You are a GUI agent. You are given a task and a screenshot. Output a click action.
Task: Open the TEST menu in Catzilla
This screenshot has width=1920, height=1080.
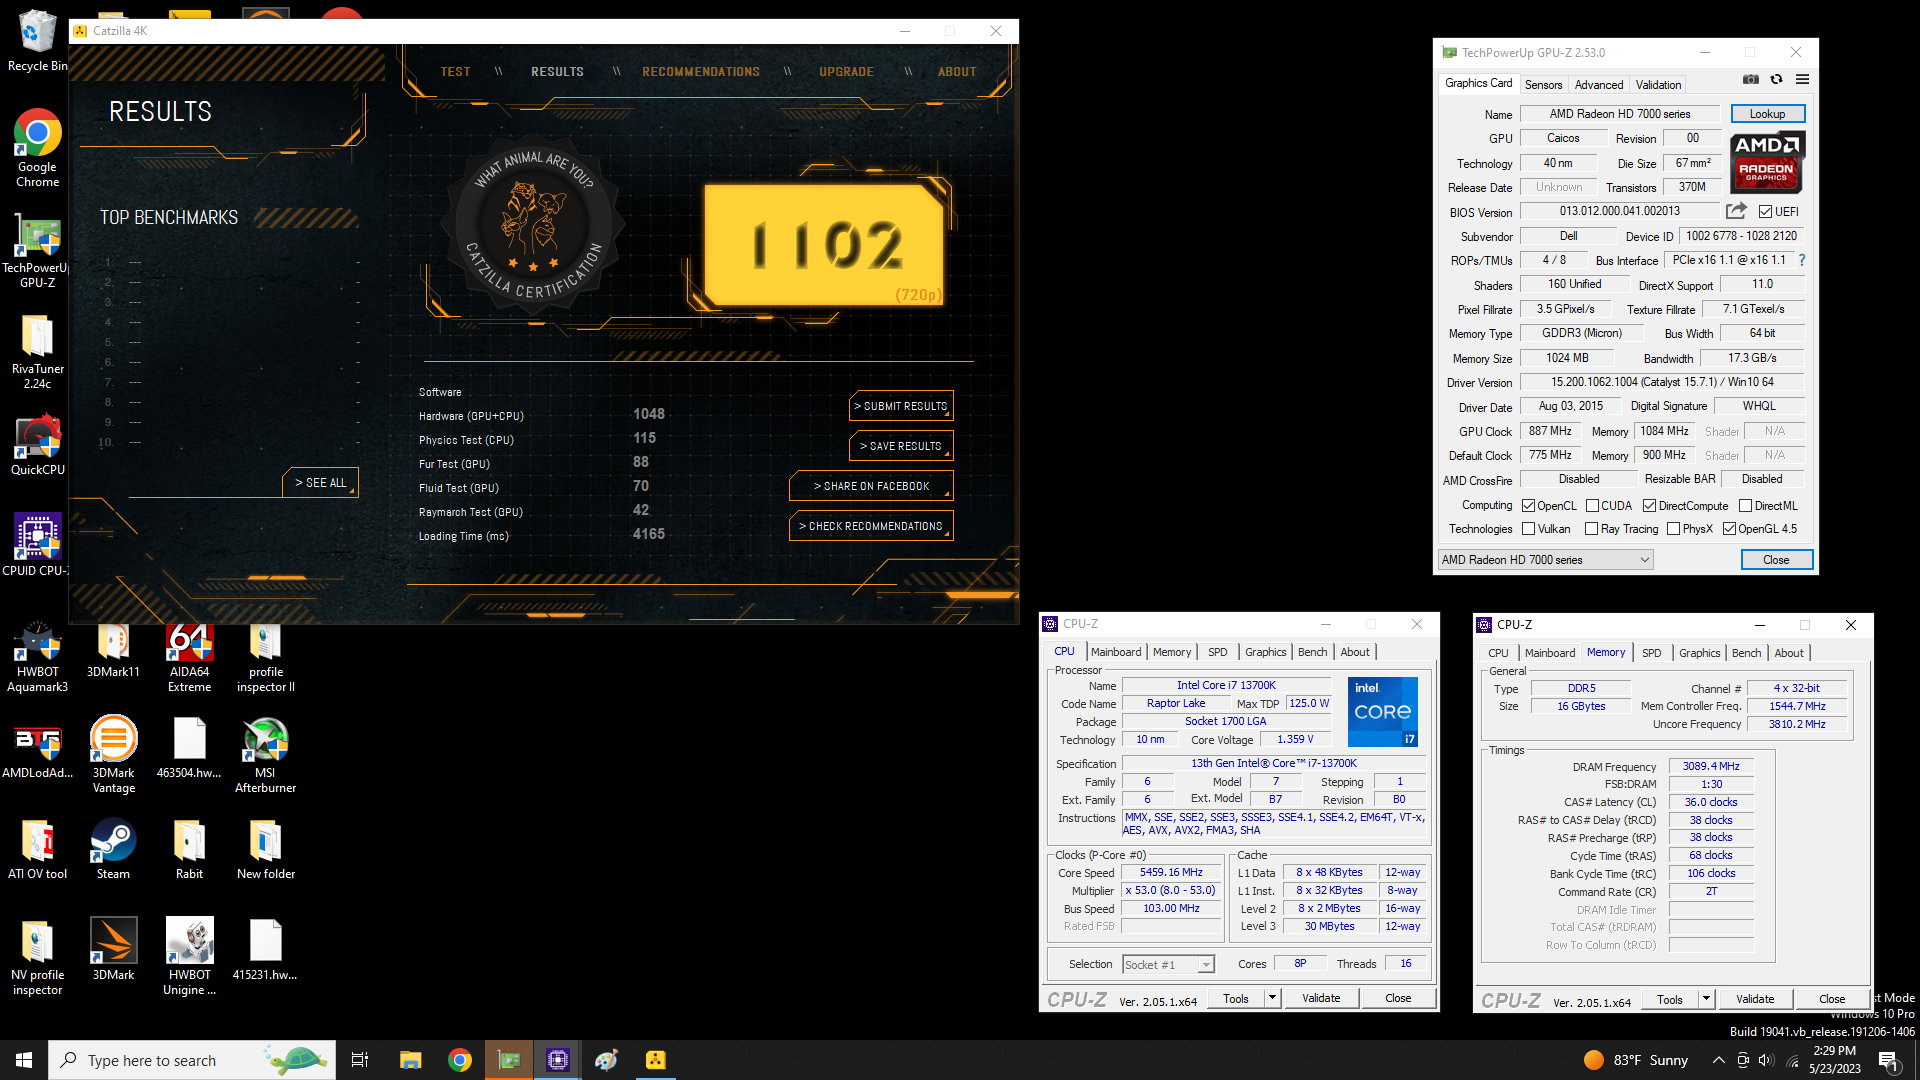tap(455, 72)
